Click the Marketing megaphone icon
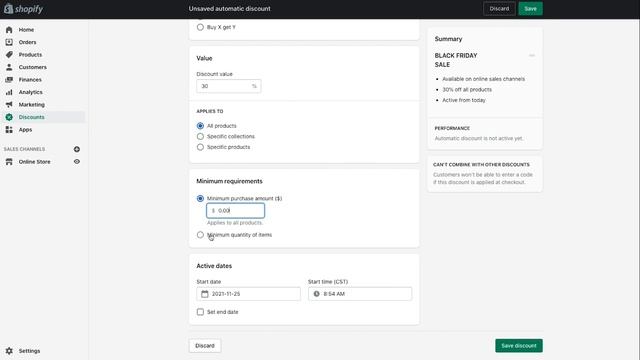The height and width of the screenshot is (360, 640). tap(9, 104)
